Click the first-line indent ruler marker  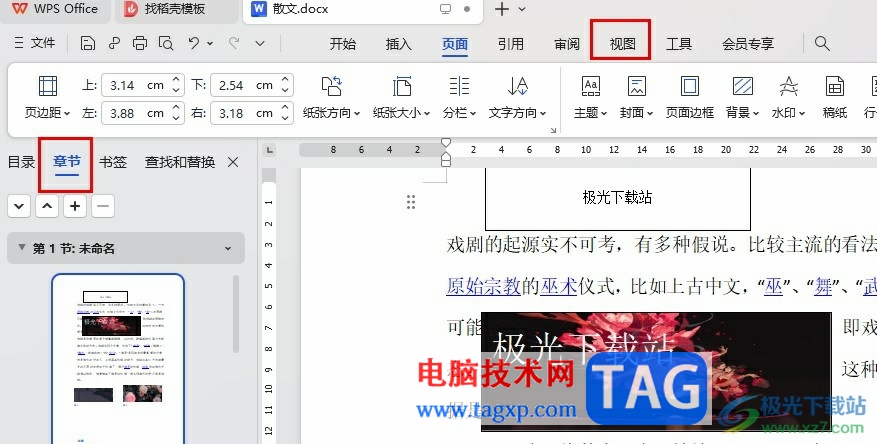click(446, 143)
